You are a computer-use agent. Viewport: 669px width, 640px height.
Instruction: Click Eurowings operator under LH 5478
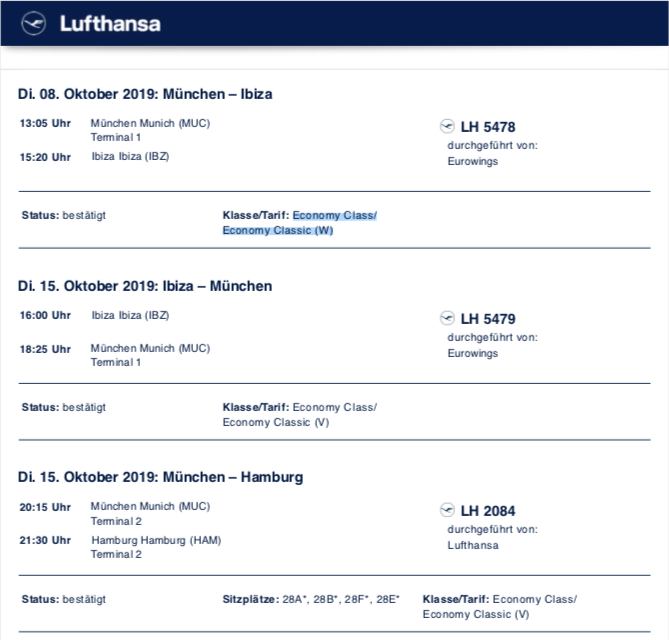473,161
